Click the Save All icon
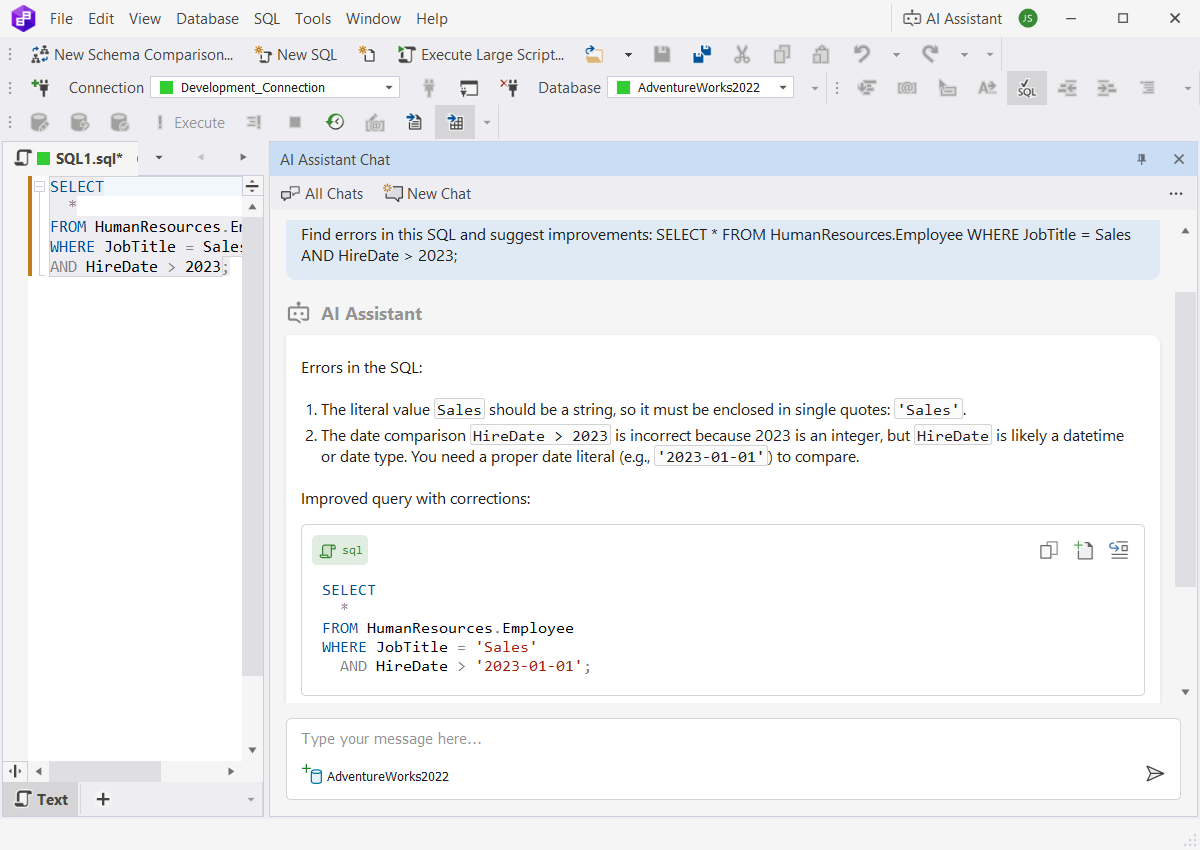Image resolution: width=1200 pixels, height=850 pixels. point(701,55)
